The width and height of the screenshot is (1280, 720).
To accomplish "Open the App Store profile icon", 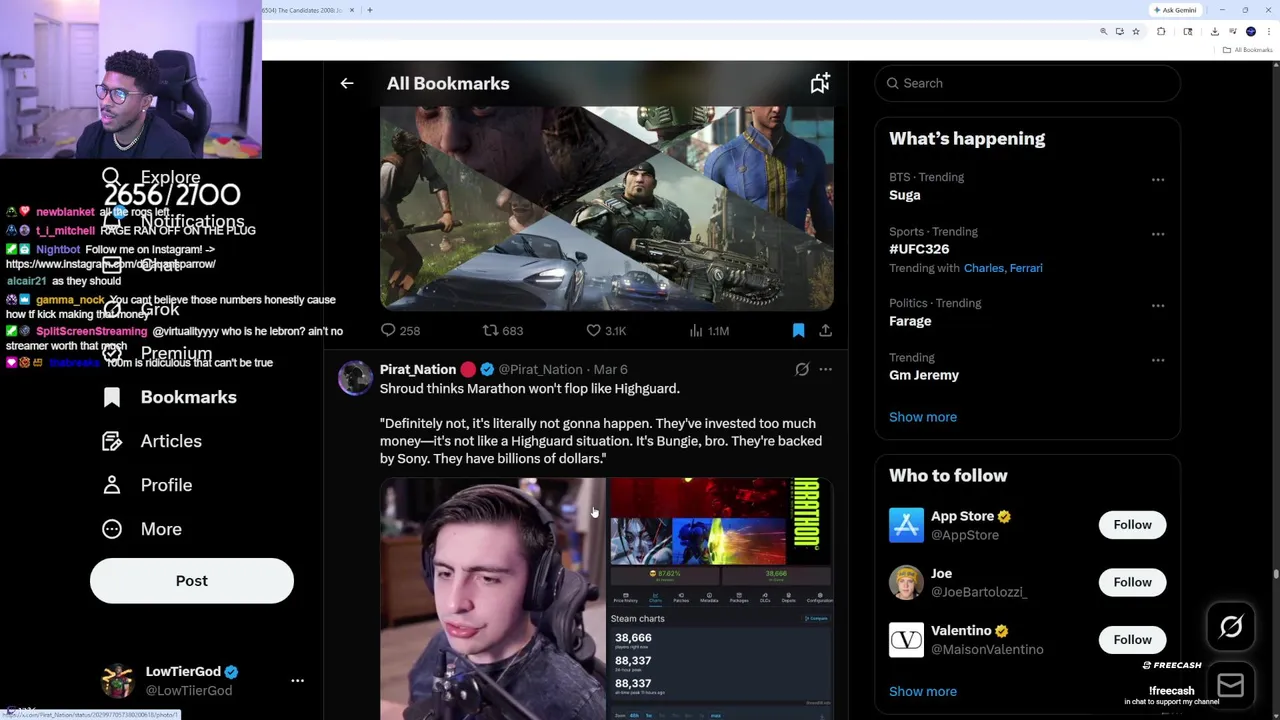I will coord(906,525).
